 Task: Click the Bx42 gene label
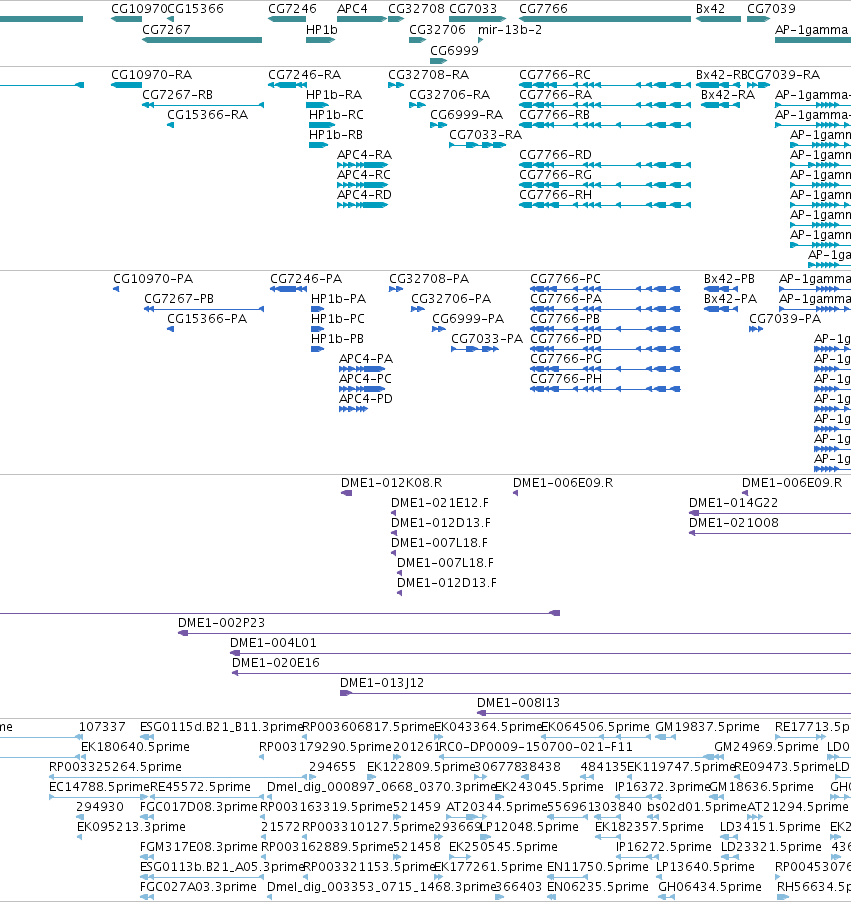pyautogui.click(x=711, y=9)
